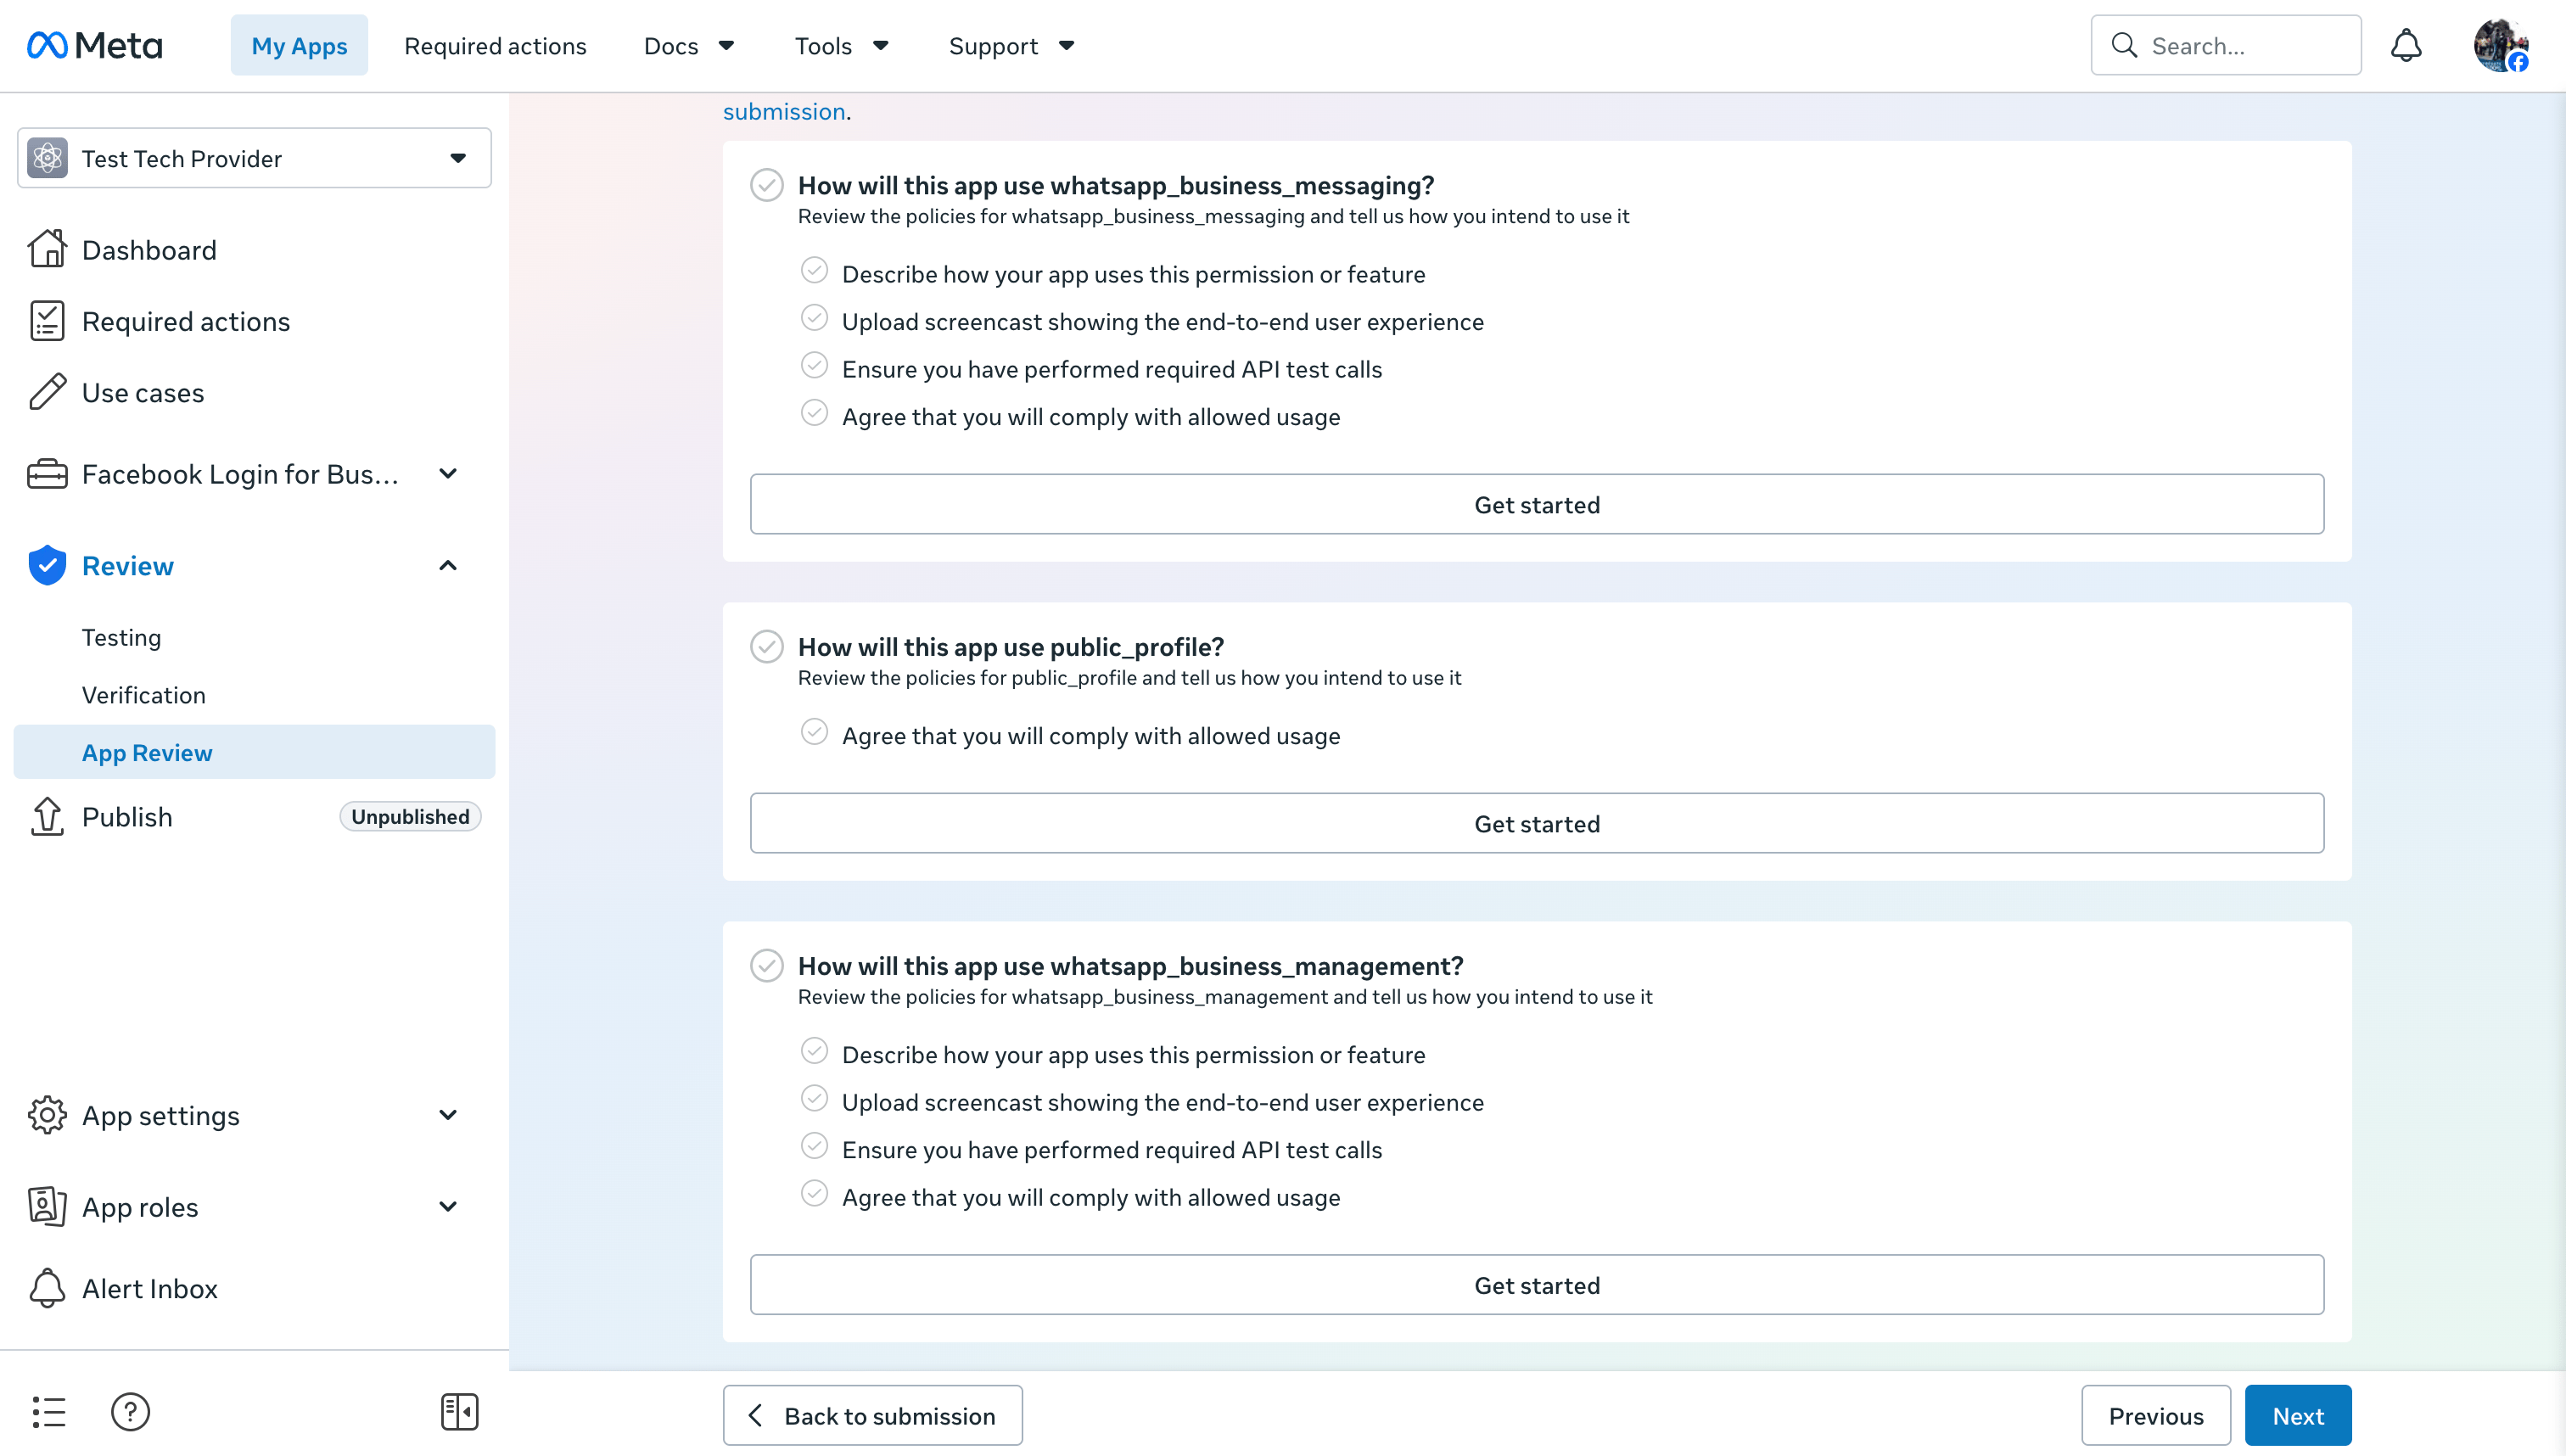The height and width of the screenshot is (1456, 2566).
Task: Collapse the sidebar panel icon
Action: [x=459, y=1412]
